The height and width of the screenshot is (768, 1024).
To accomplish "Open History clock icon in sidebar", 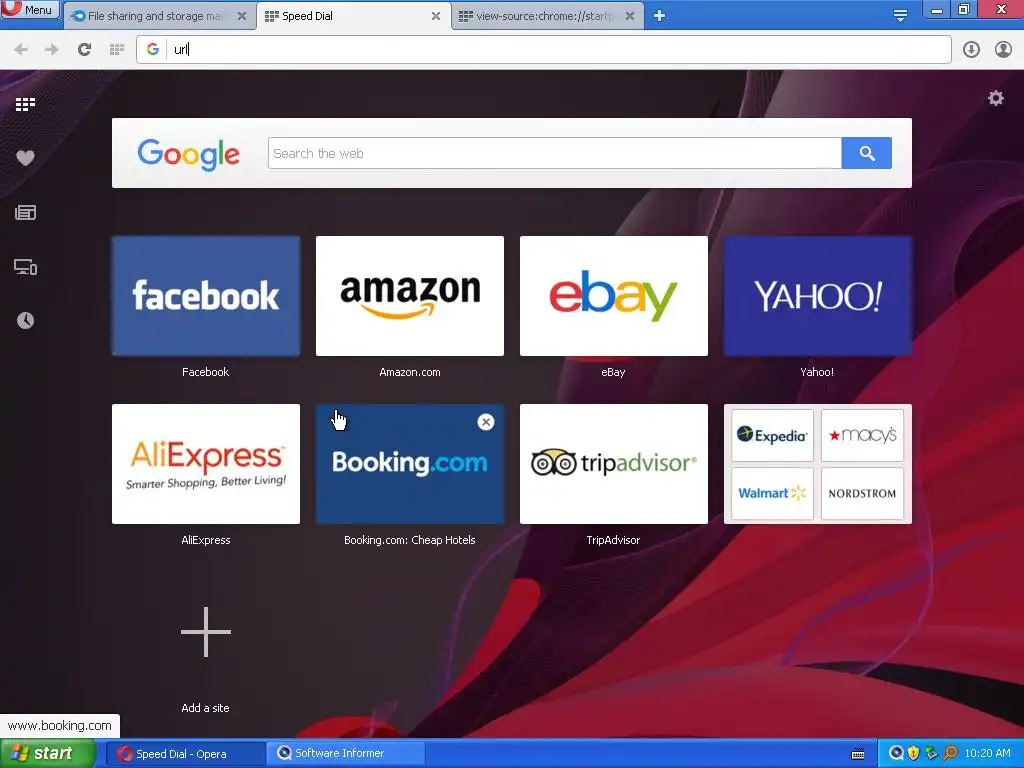I will [x=25, y=321].
